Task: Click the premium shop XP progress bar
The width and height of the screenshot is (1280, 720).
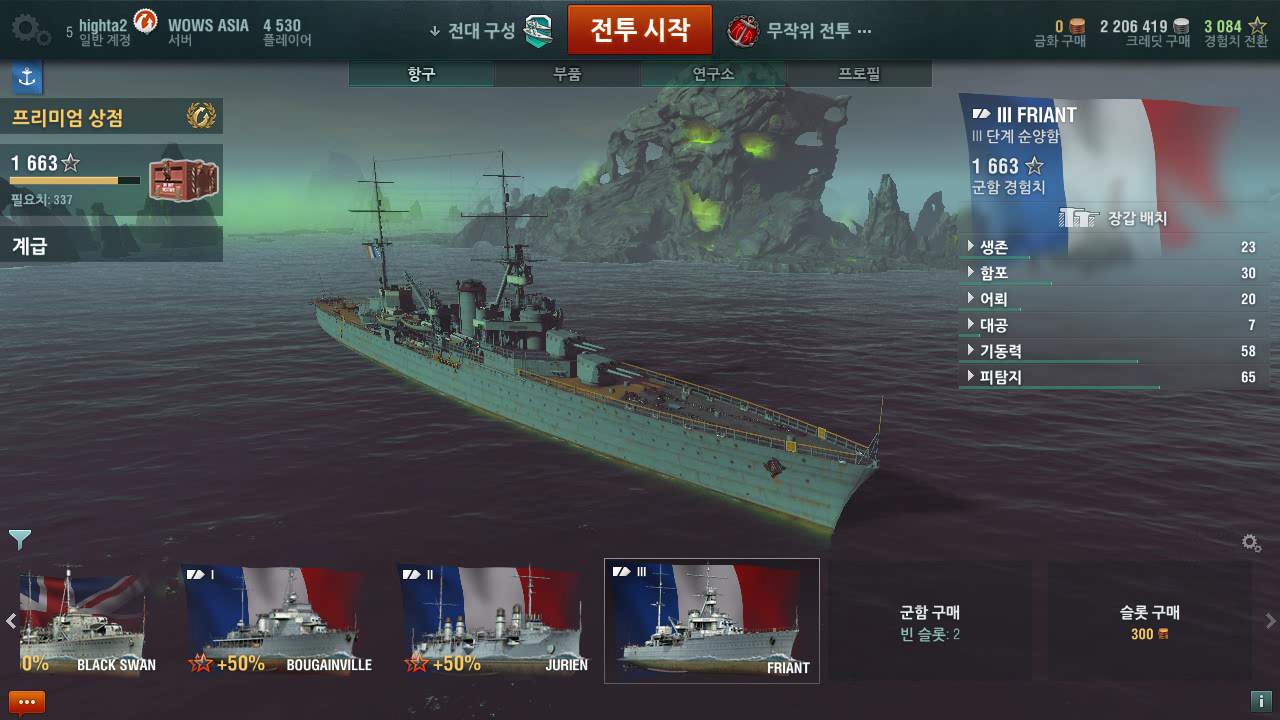Action: (75, 181)
